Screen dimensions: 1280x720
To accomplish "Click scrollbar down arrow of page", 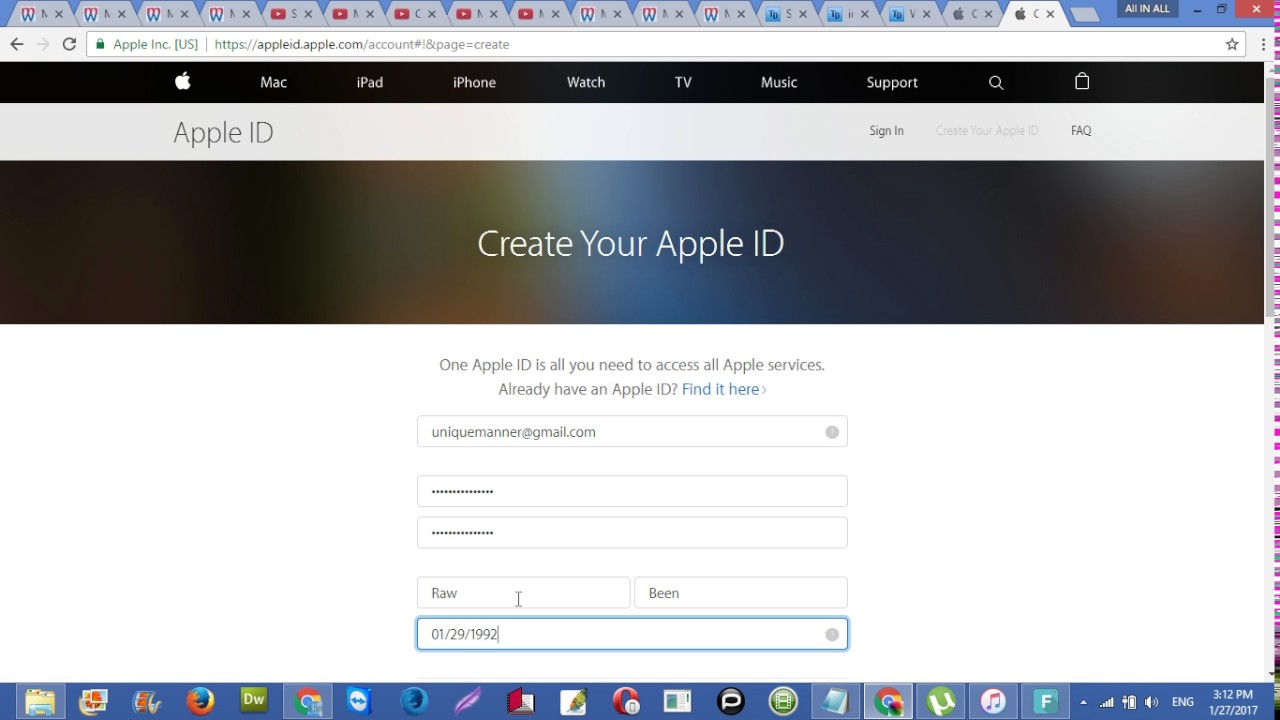I will click(x=1272, y=673).
